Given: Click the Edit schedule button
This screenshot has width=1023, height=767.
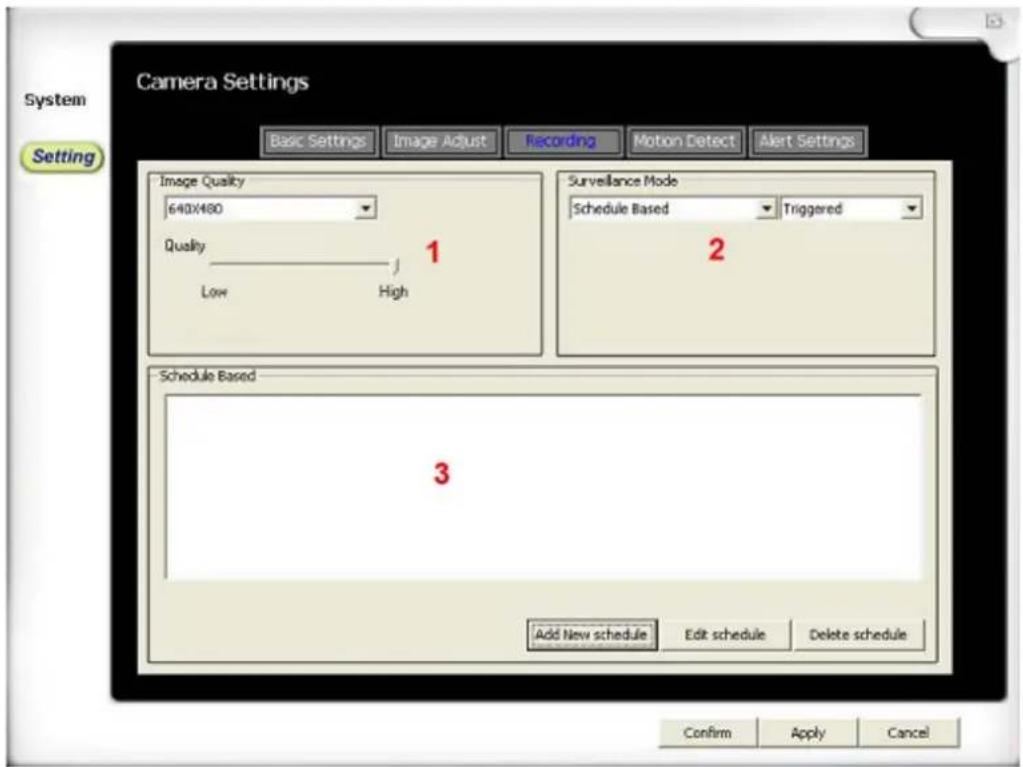Looking at the screenshot, I should [725, 635].
